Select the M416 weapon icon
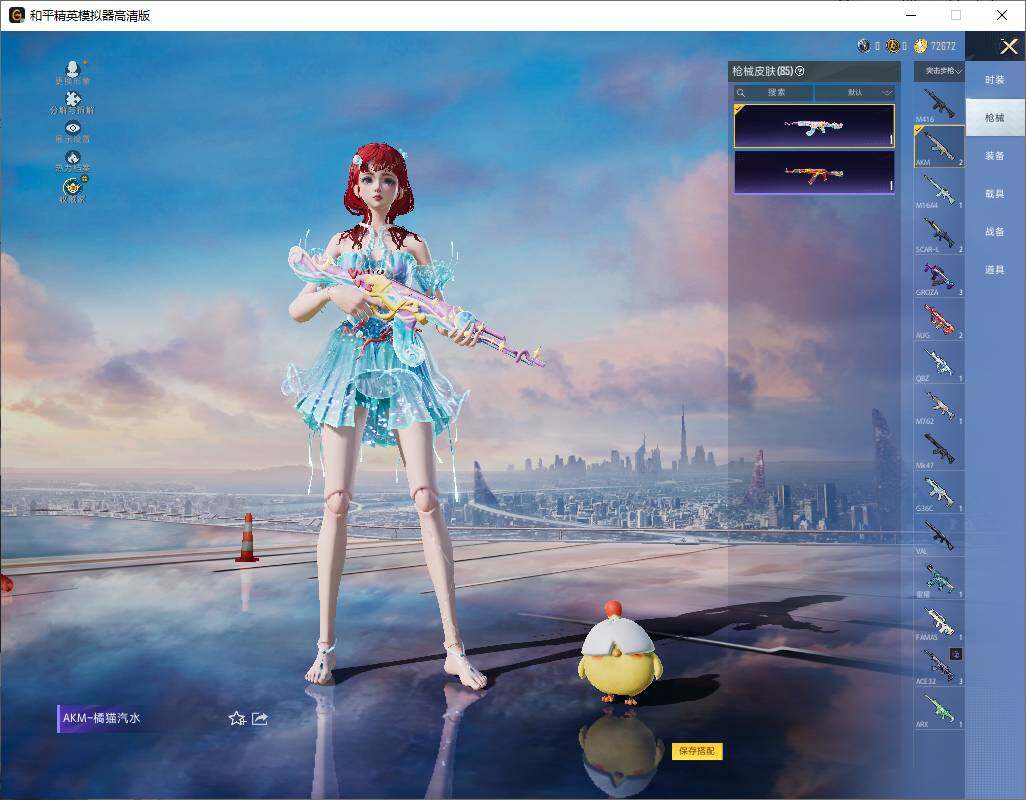This screenshot has width=1026, height=800. (x=939, y=103)
